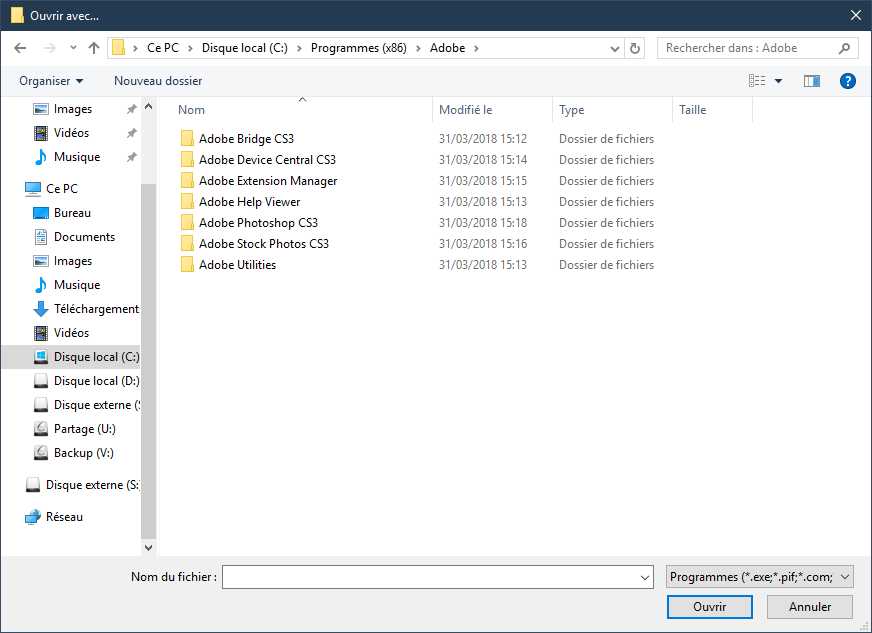Image resolution: width=872 pixels, height=633 pixels.
Task: Click pinned Musique quick access item
Action: tap(77, 157)
